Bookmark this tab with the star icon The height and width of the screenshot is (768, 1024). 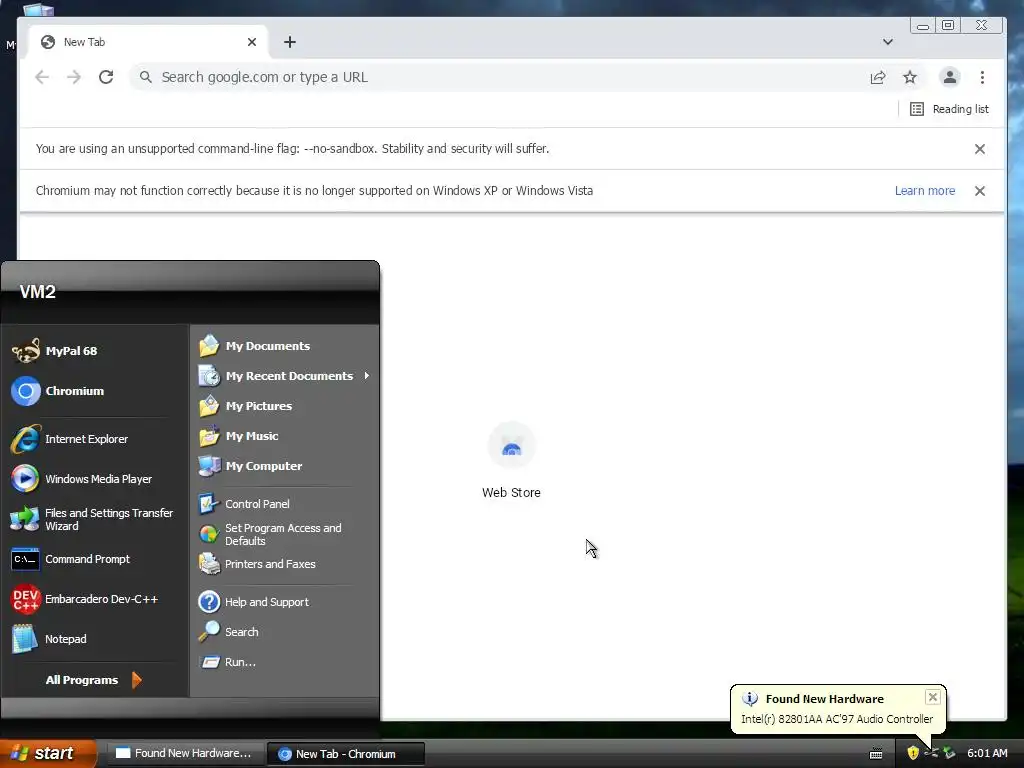(x=910, y=78)
